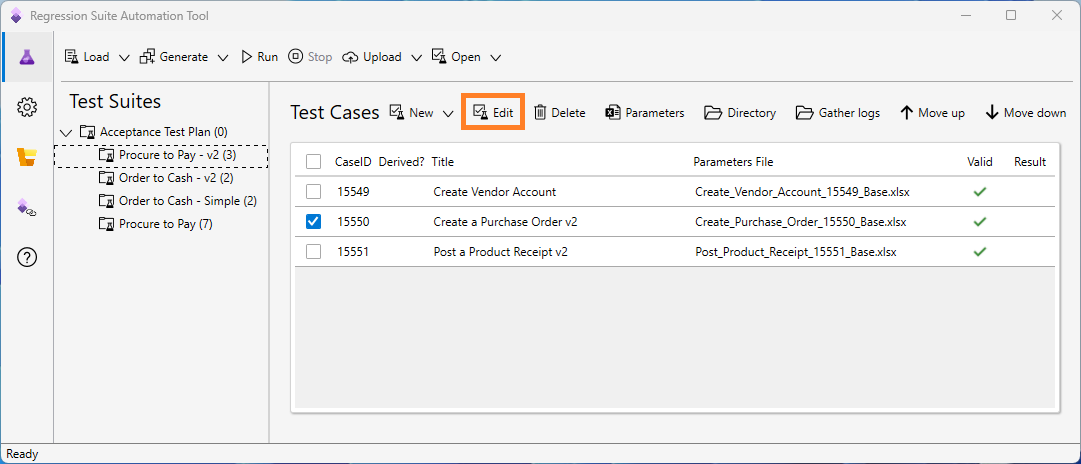Open the Generate dropdown menu
This screenshot has width=1081, height=464.
pyautogui.click(x=223, y=58)
